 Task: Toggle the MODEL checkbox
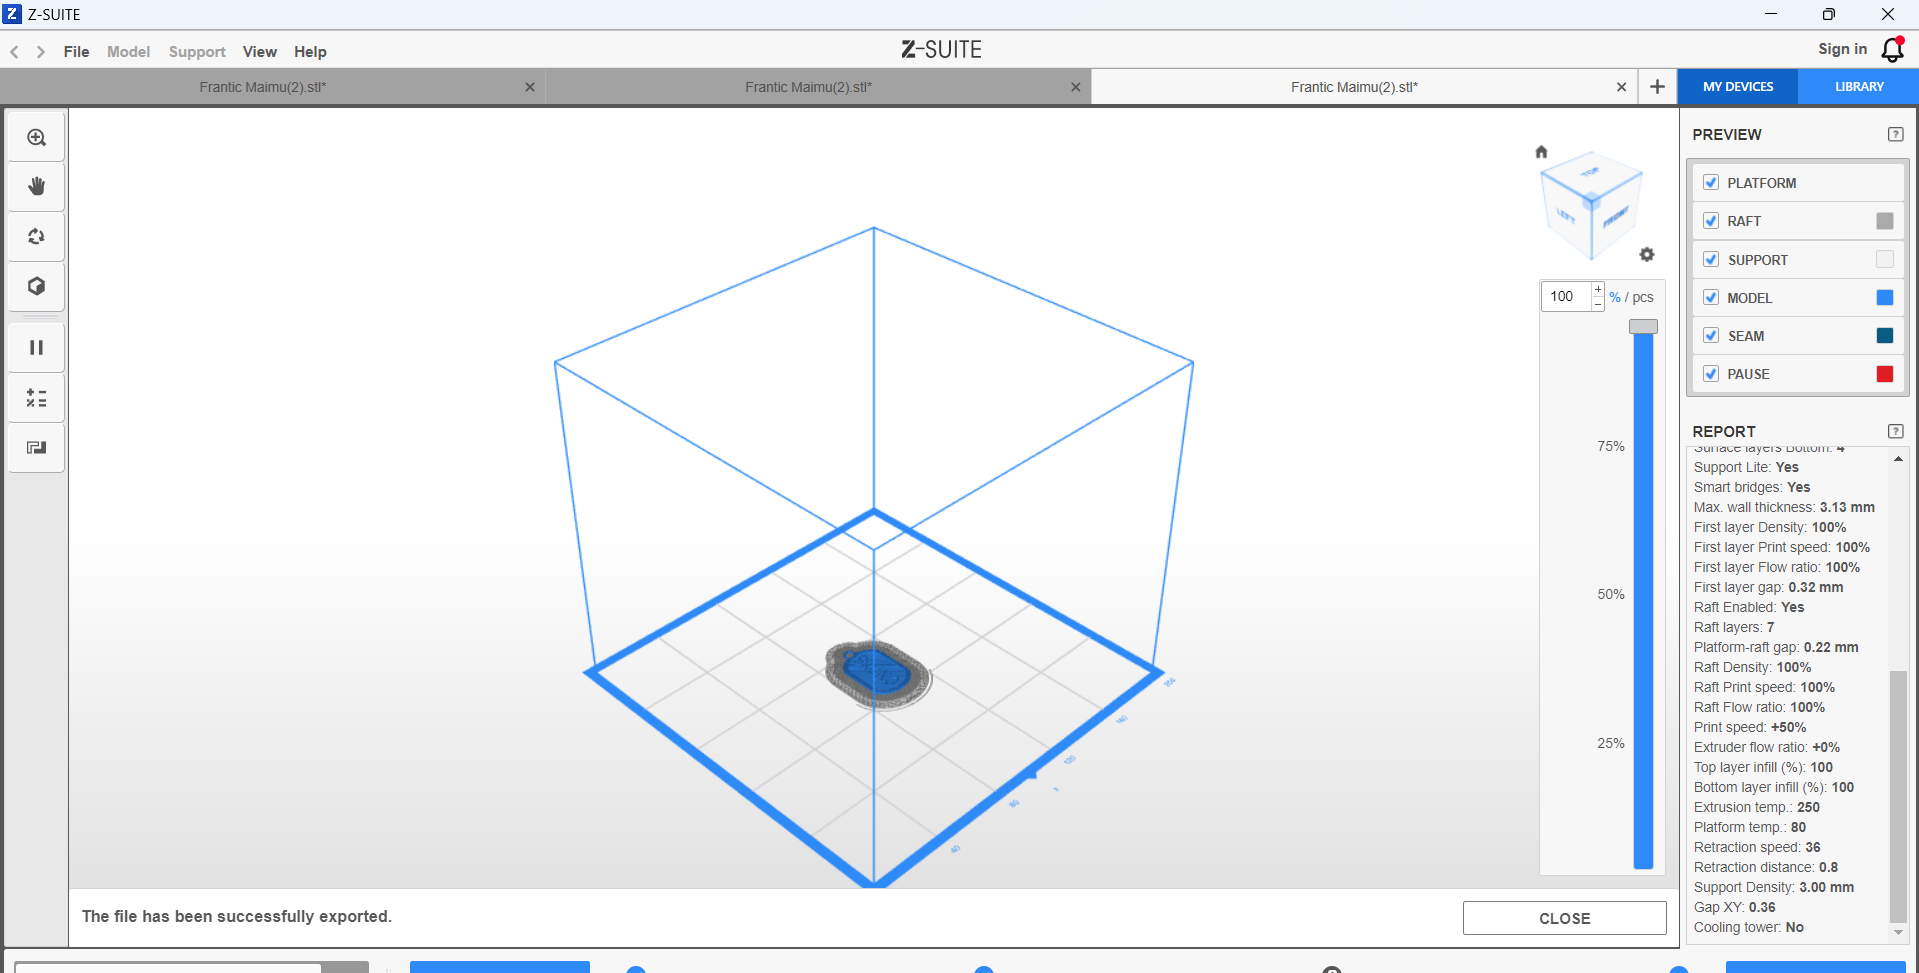coord(1711,297)
